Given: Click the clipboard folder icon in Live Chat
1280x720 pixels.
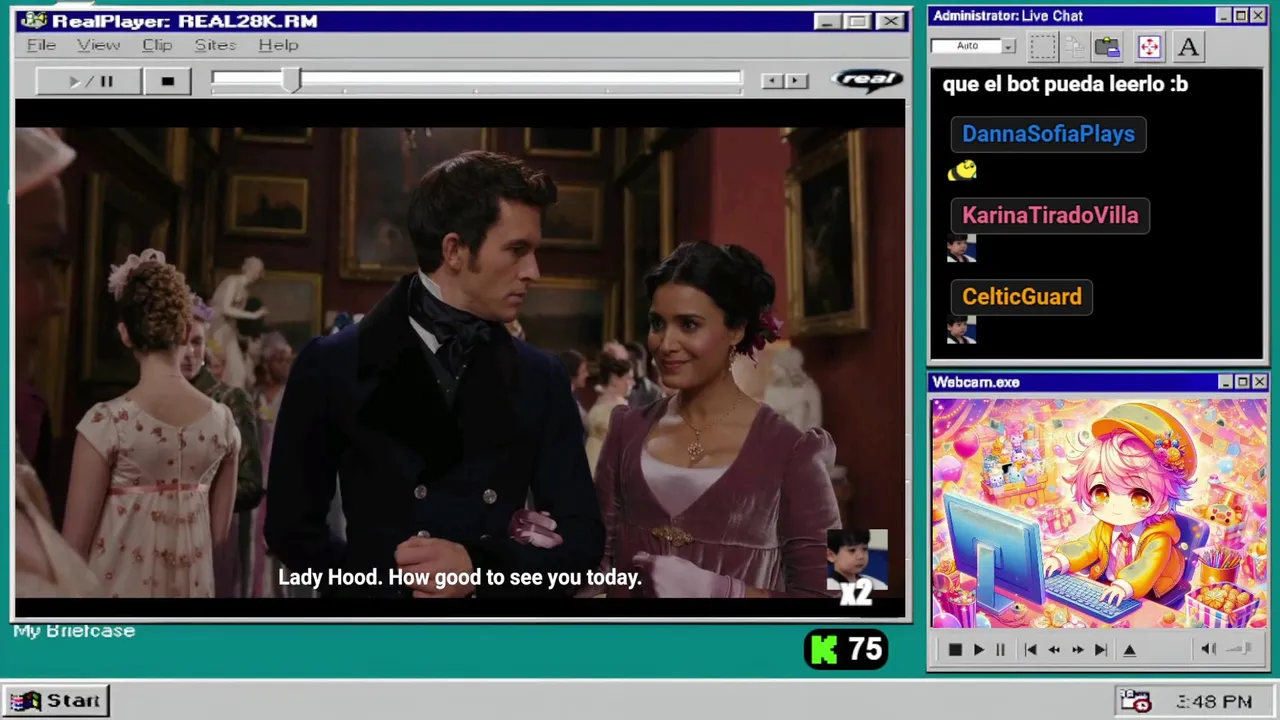Looking at the screenshot, I should pyautogui.click(x=1107, y=46).
